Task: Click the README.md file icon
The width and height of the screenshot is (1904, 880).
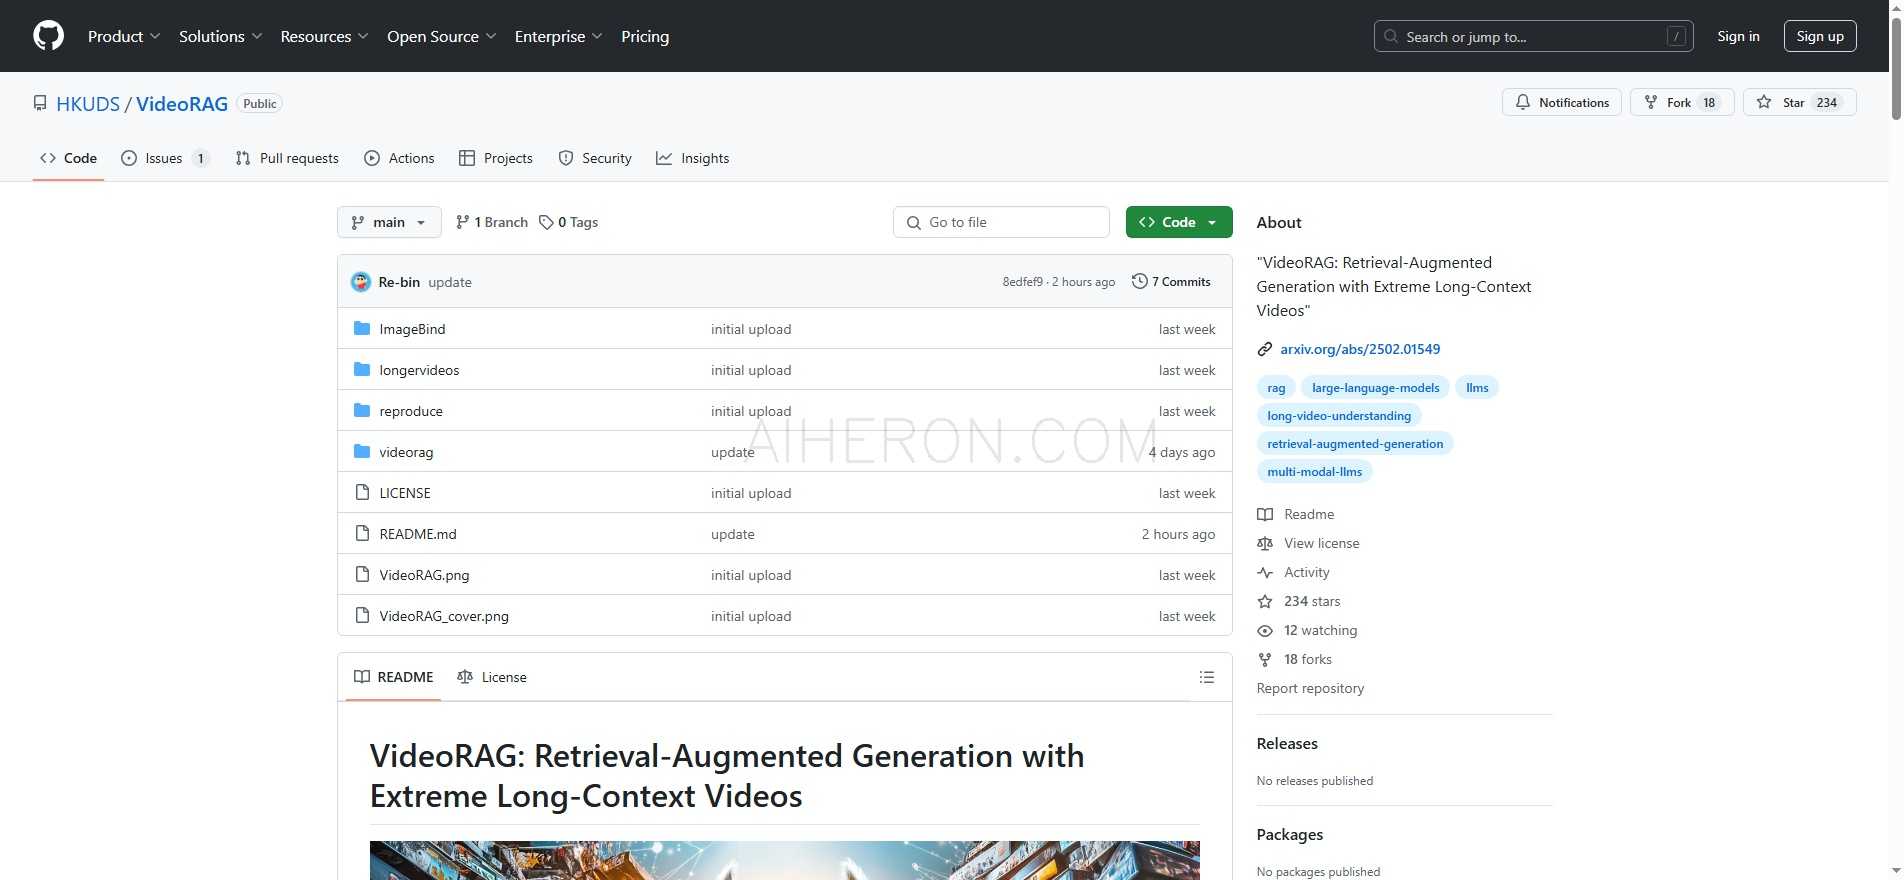Action: click(362, 534)
